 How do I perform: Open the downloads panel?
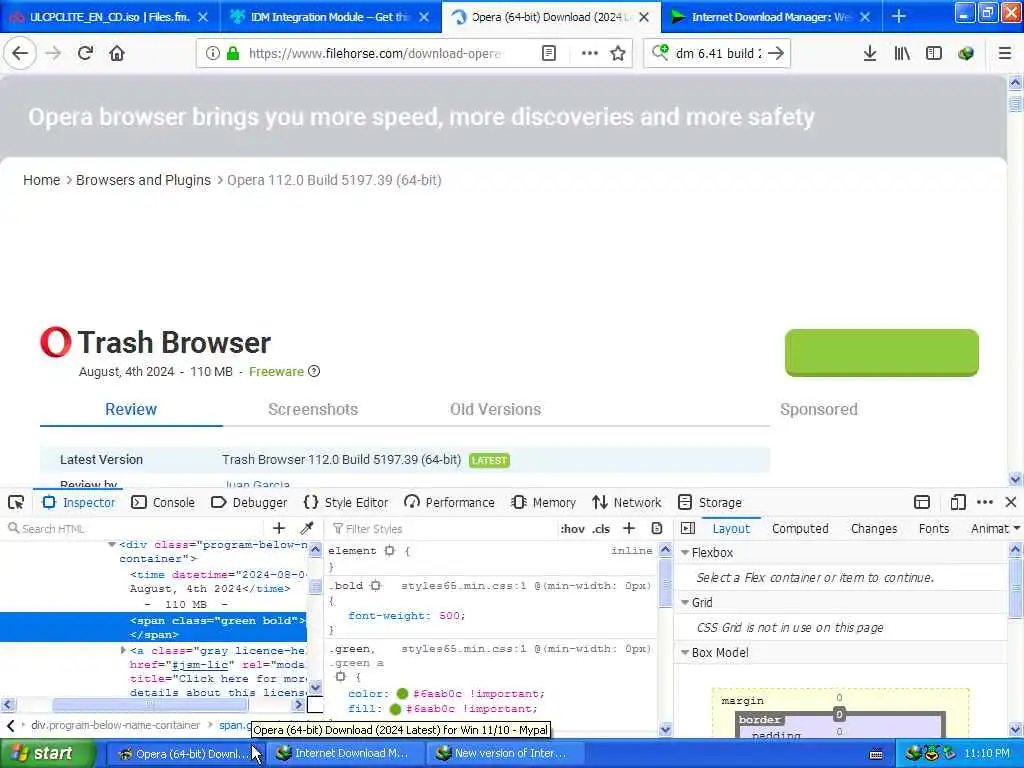pos(870,54)
